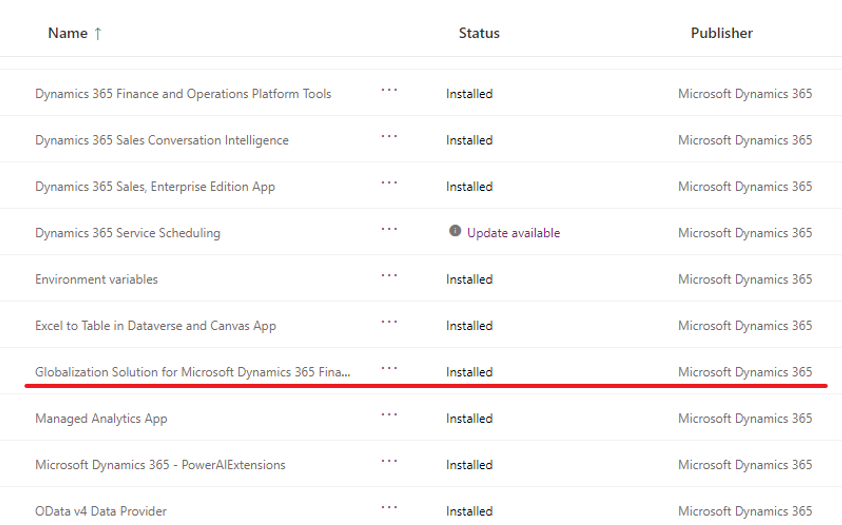The height and width of the screenshot is (525, 842).
Task: Click Installed status for Globalization Solution row
Action: [469, 372]
